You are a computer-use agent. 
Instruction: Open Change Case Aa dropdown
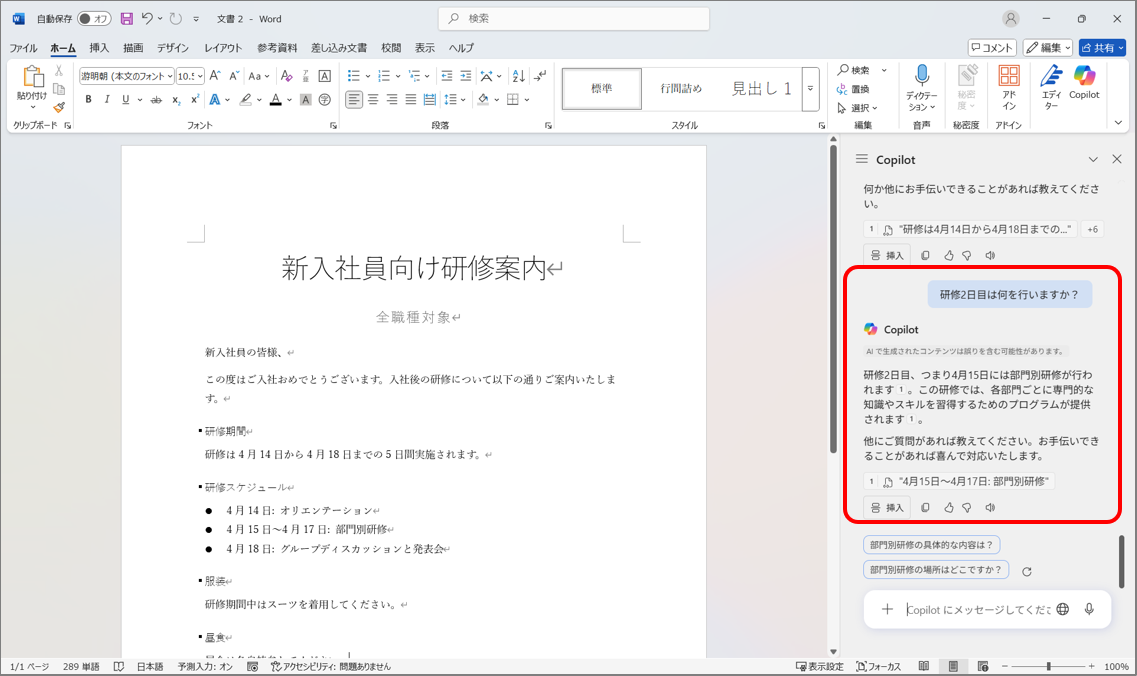pos(258,75)
